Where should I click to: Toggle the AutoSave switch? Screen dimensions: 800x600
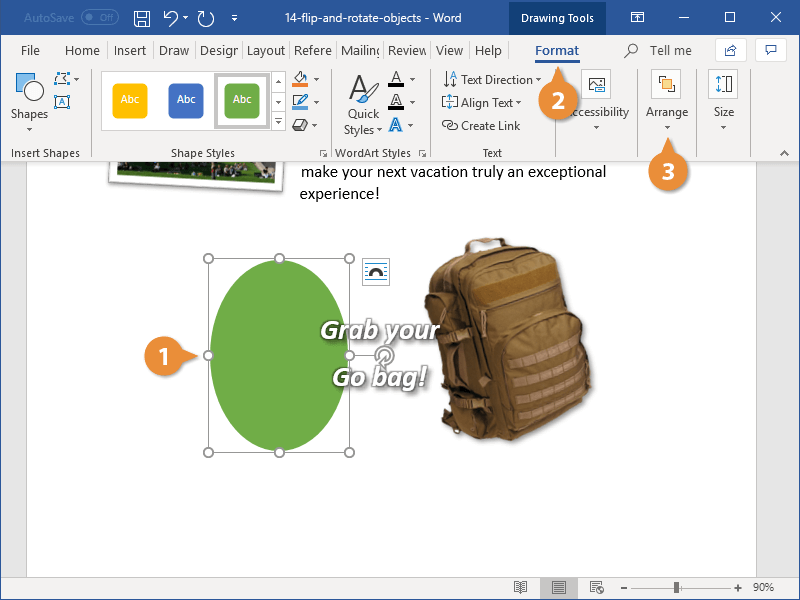[x=99, y=18]
